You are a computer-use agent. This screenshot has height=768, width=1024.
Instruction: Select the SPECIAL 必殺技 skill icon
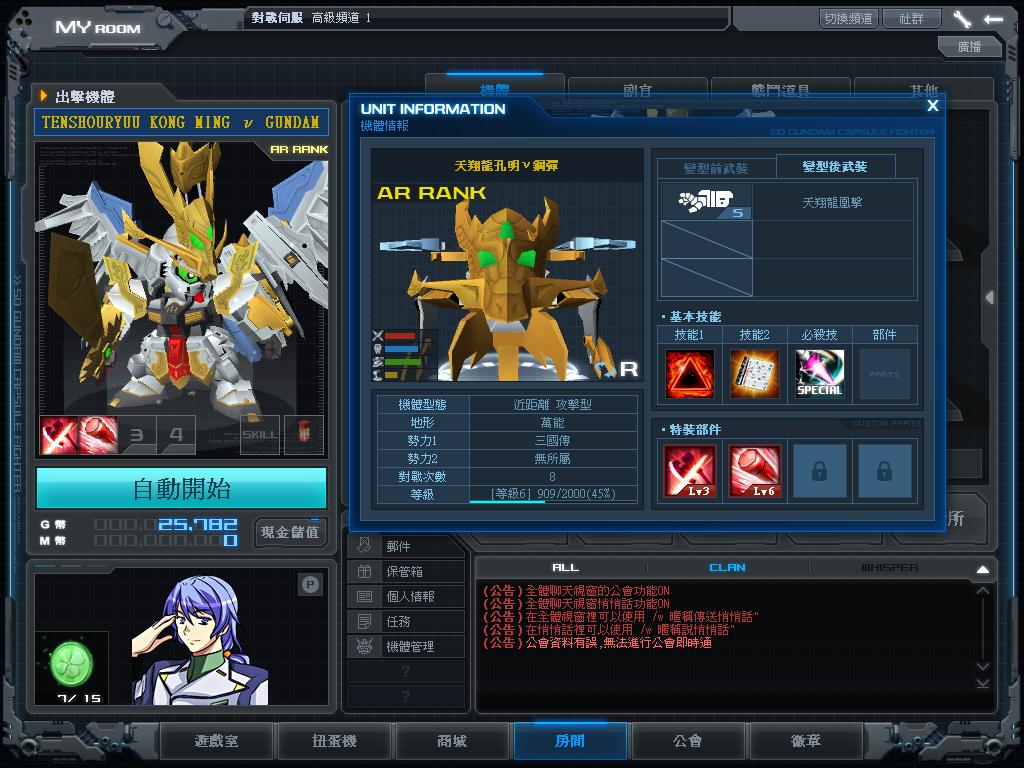[x=820, y=374]
